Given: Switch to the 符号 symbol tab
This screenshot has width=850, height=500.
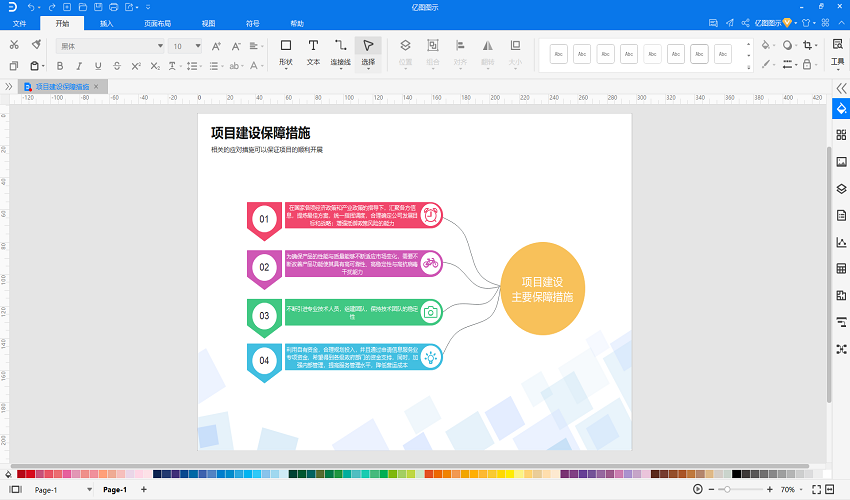Looking at the screenshot, I should pyautogui.click(x=253, y=23).
